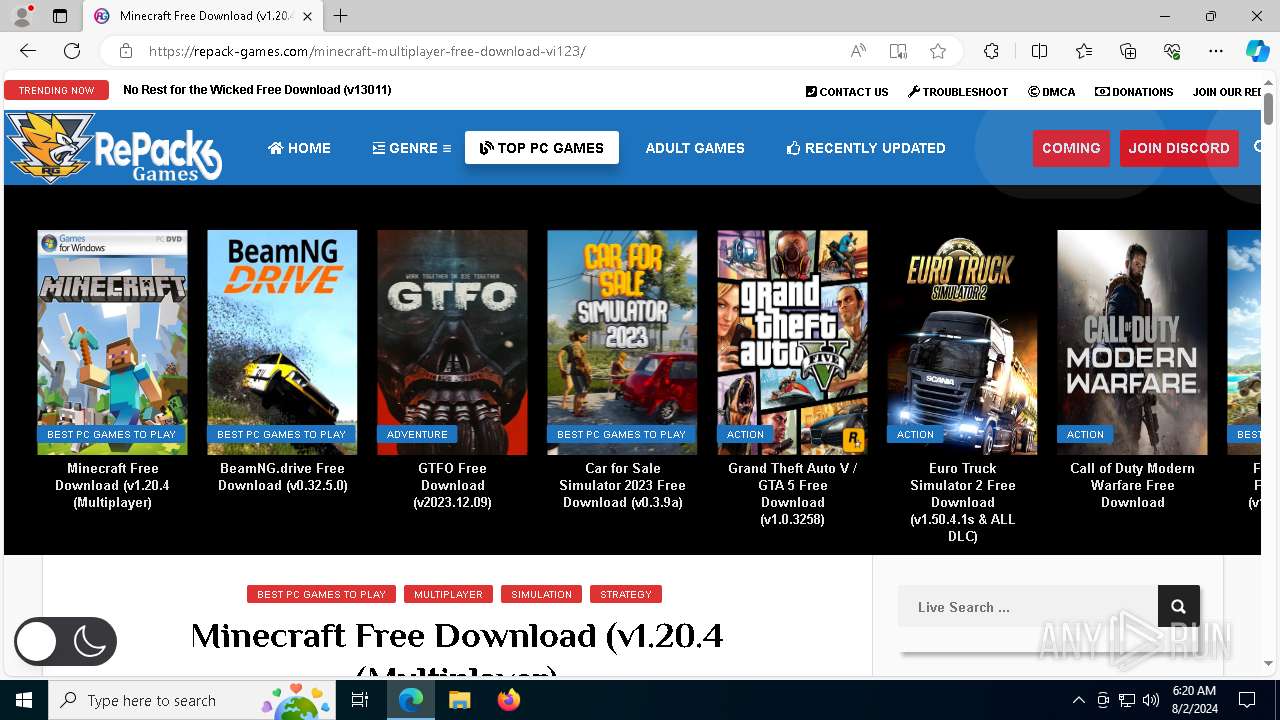Activate the Read aloud icon
1280x720 pixels.
point(858,51)
